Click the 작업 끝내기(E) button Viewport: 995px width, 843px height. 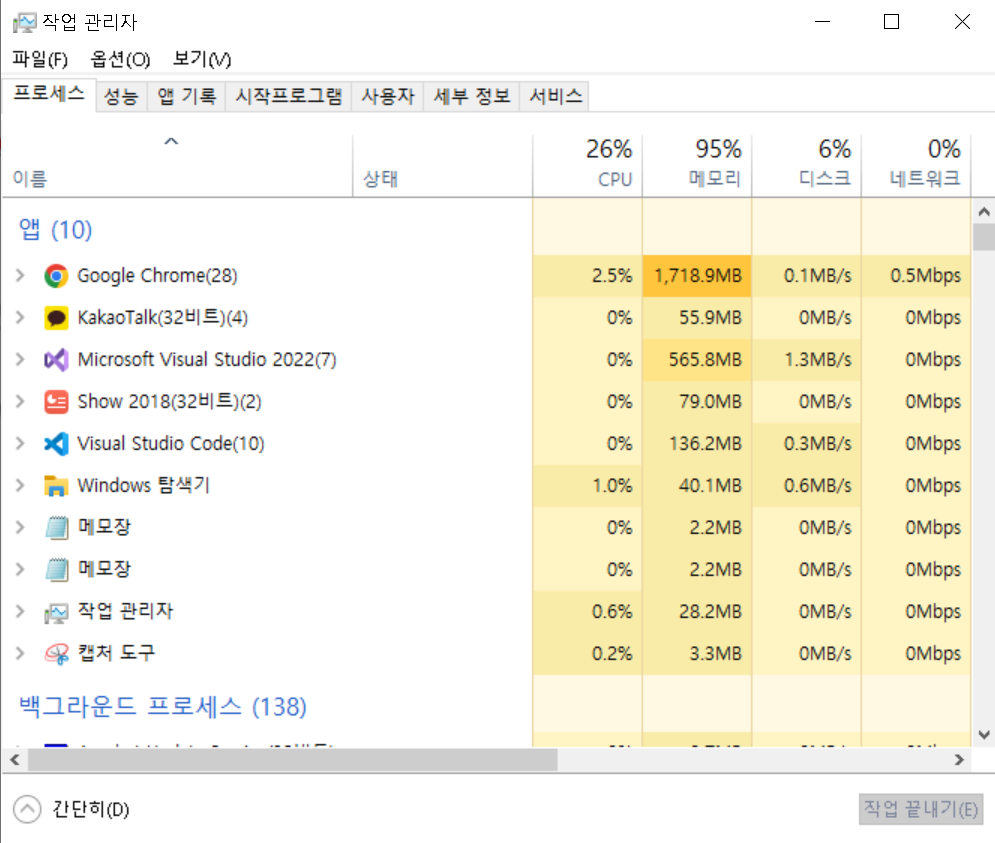[x=921, y=809]
